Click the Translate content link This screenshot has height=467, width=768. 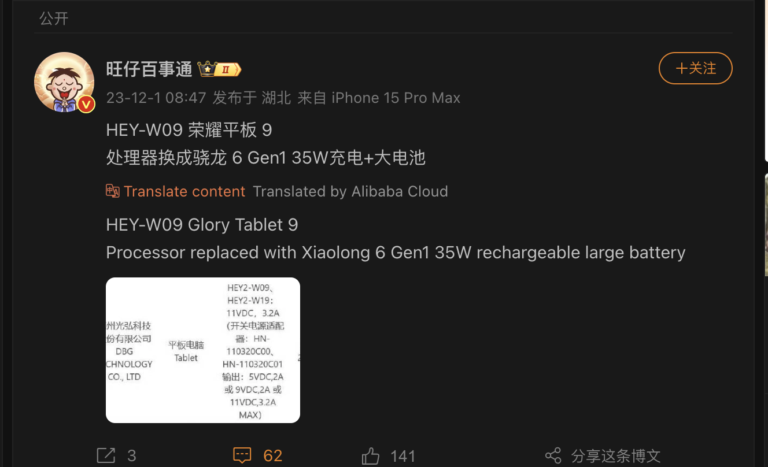click(x=184, y=191)
